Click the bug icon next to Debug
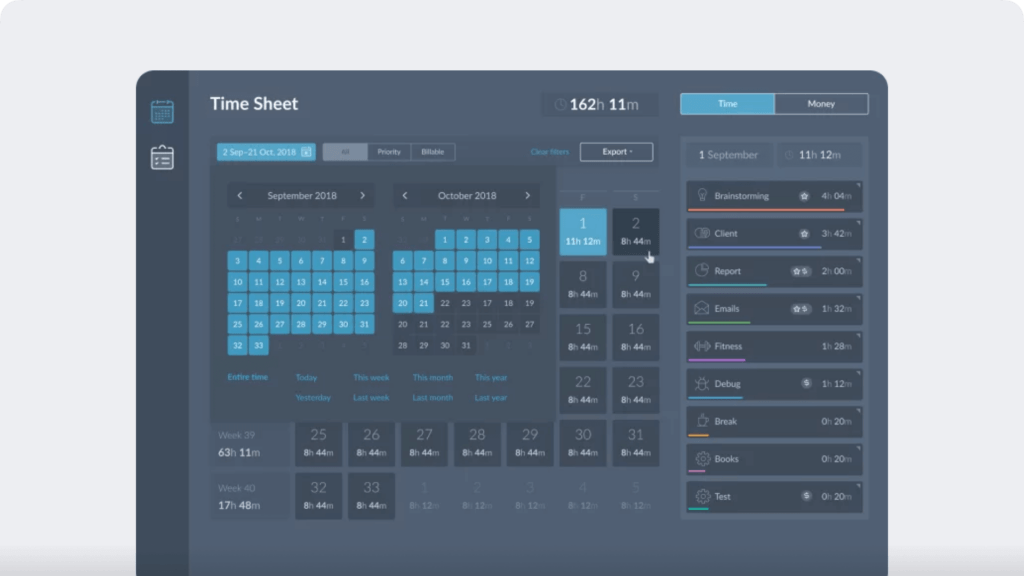Image resolution: width=1024 pixels, height=576 pixels. click(x=702, y=384)
